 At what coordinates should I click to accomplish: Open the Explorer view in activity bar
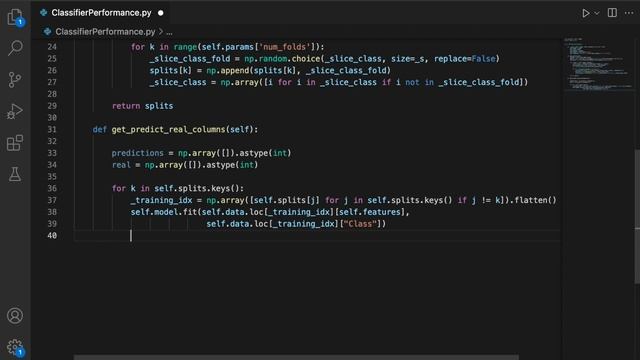15,18
